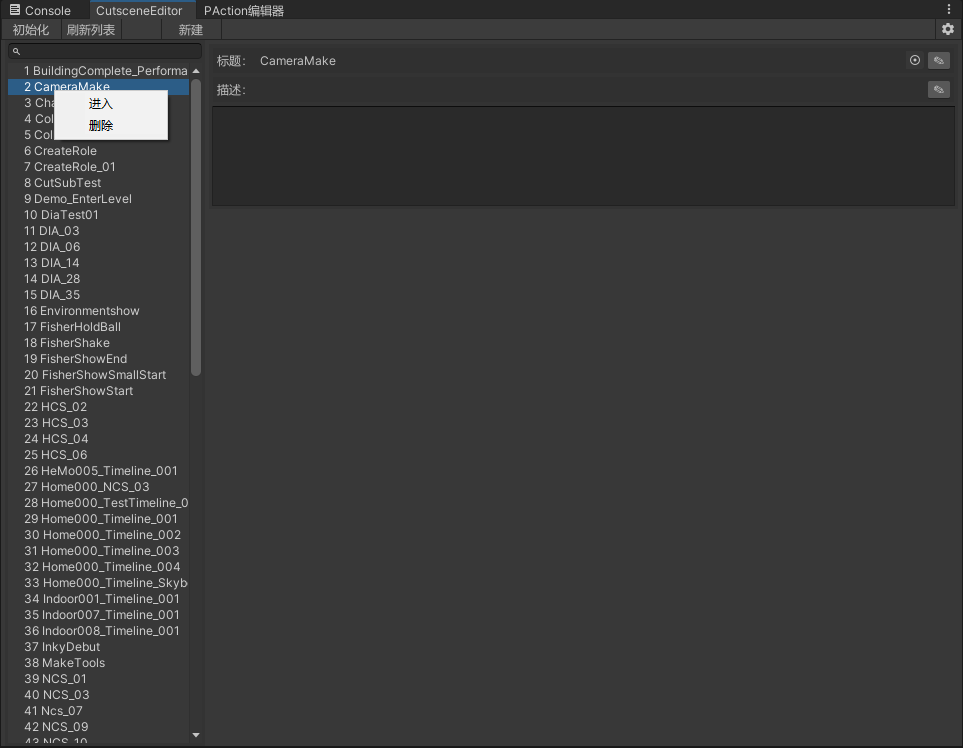Choose 进入 from the context menu
963x748 pixels.
(101, 104)
